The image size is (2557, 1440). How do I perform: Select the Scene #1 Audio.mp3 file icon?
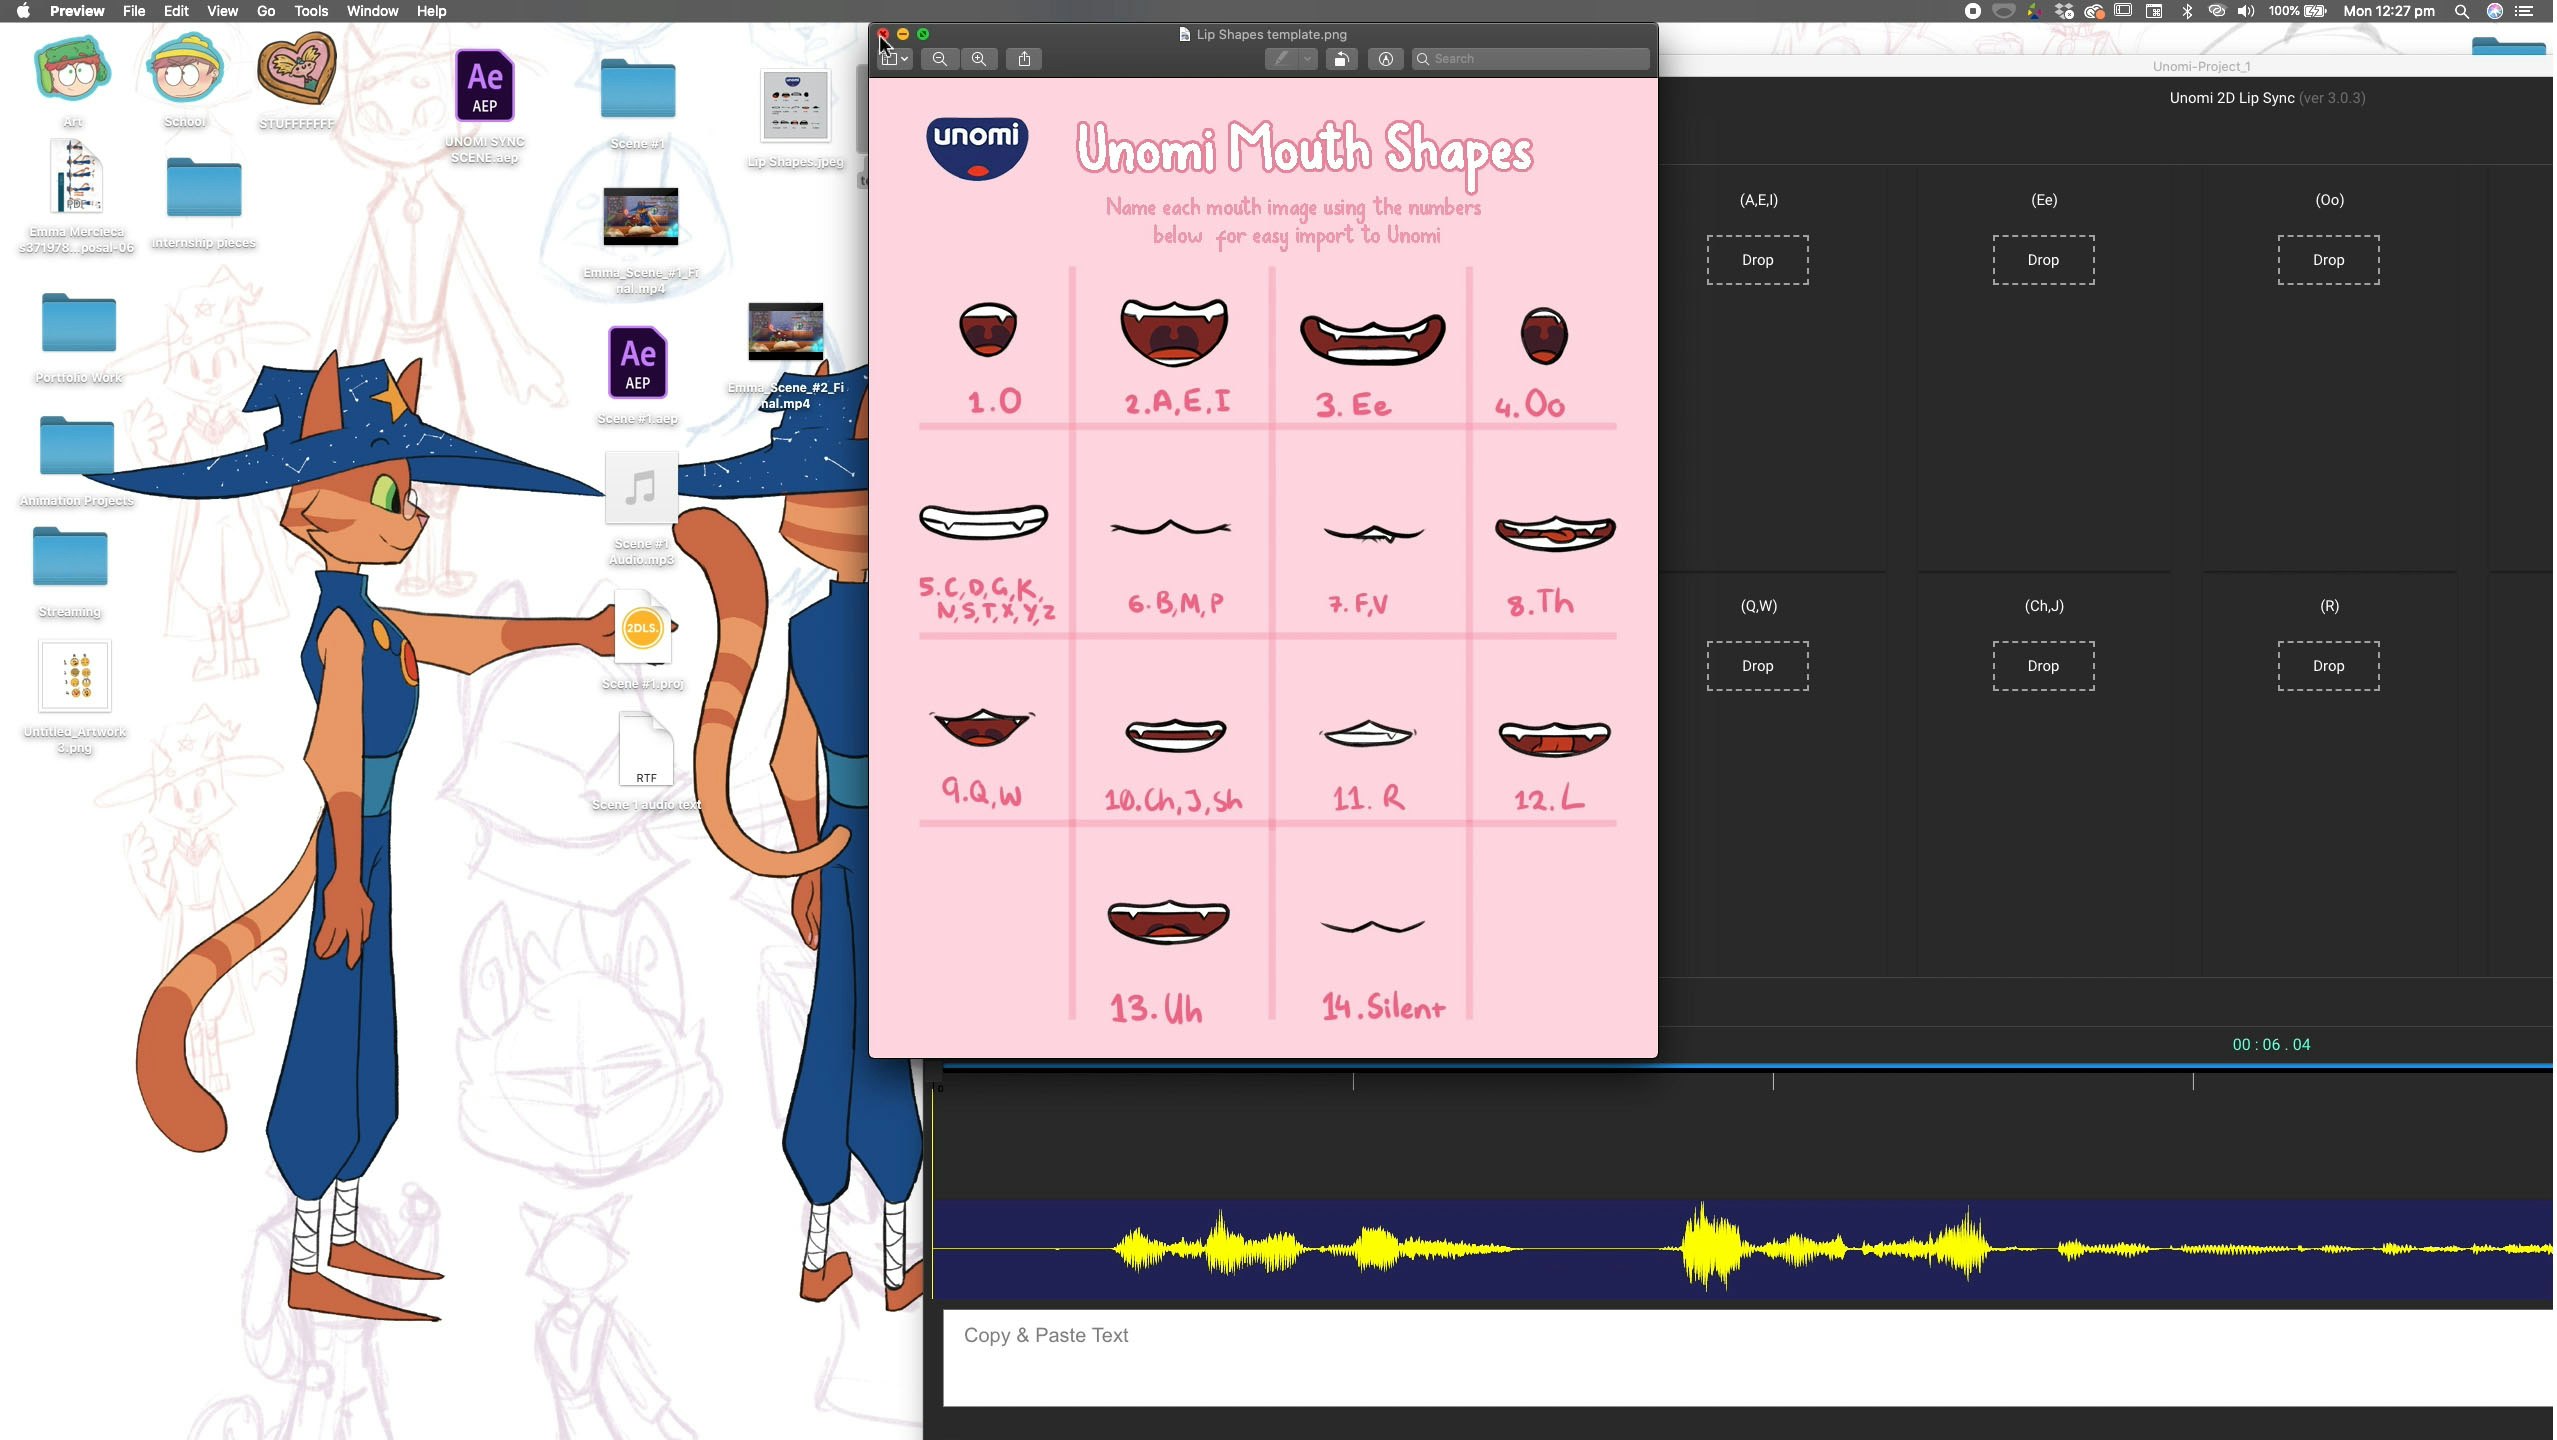click(641, 488)
